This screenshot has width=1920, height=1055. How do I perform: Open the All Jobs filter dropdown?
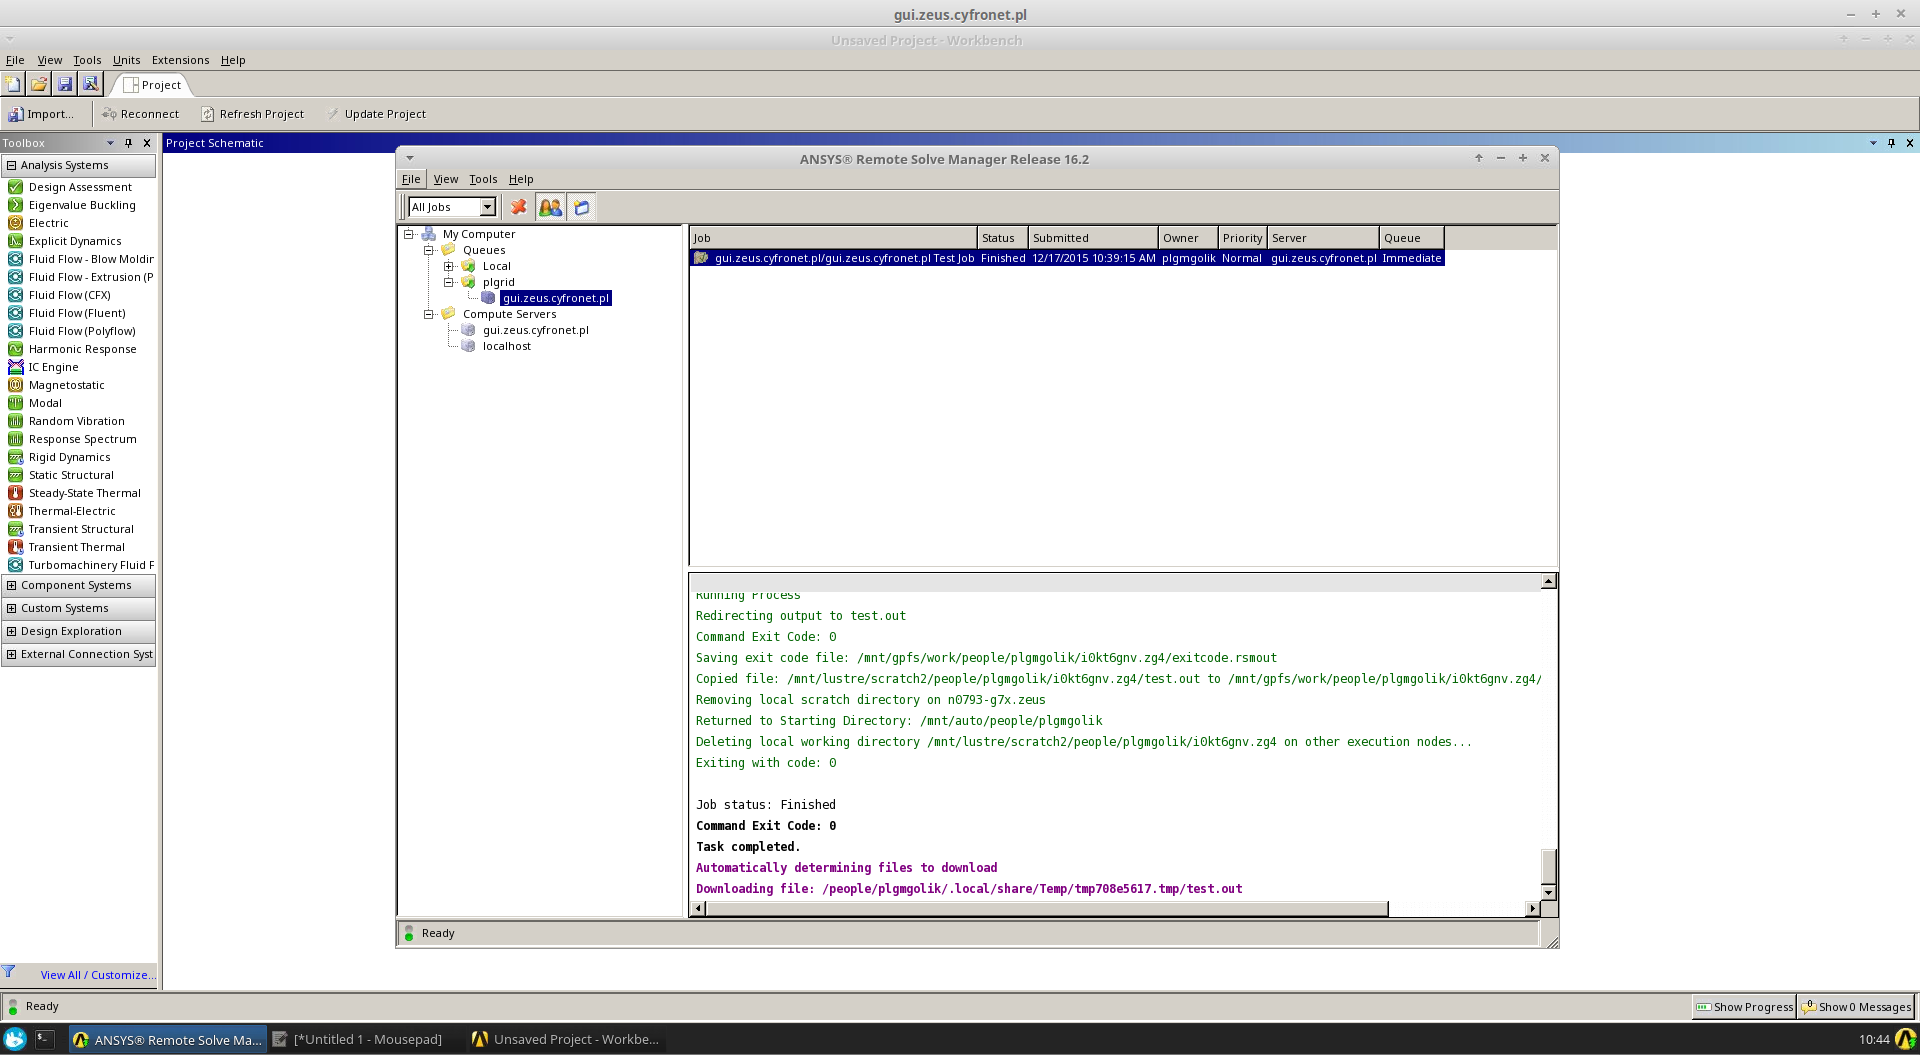click(488, 207)
